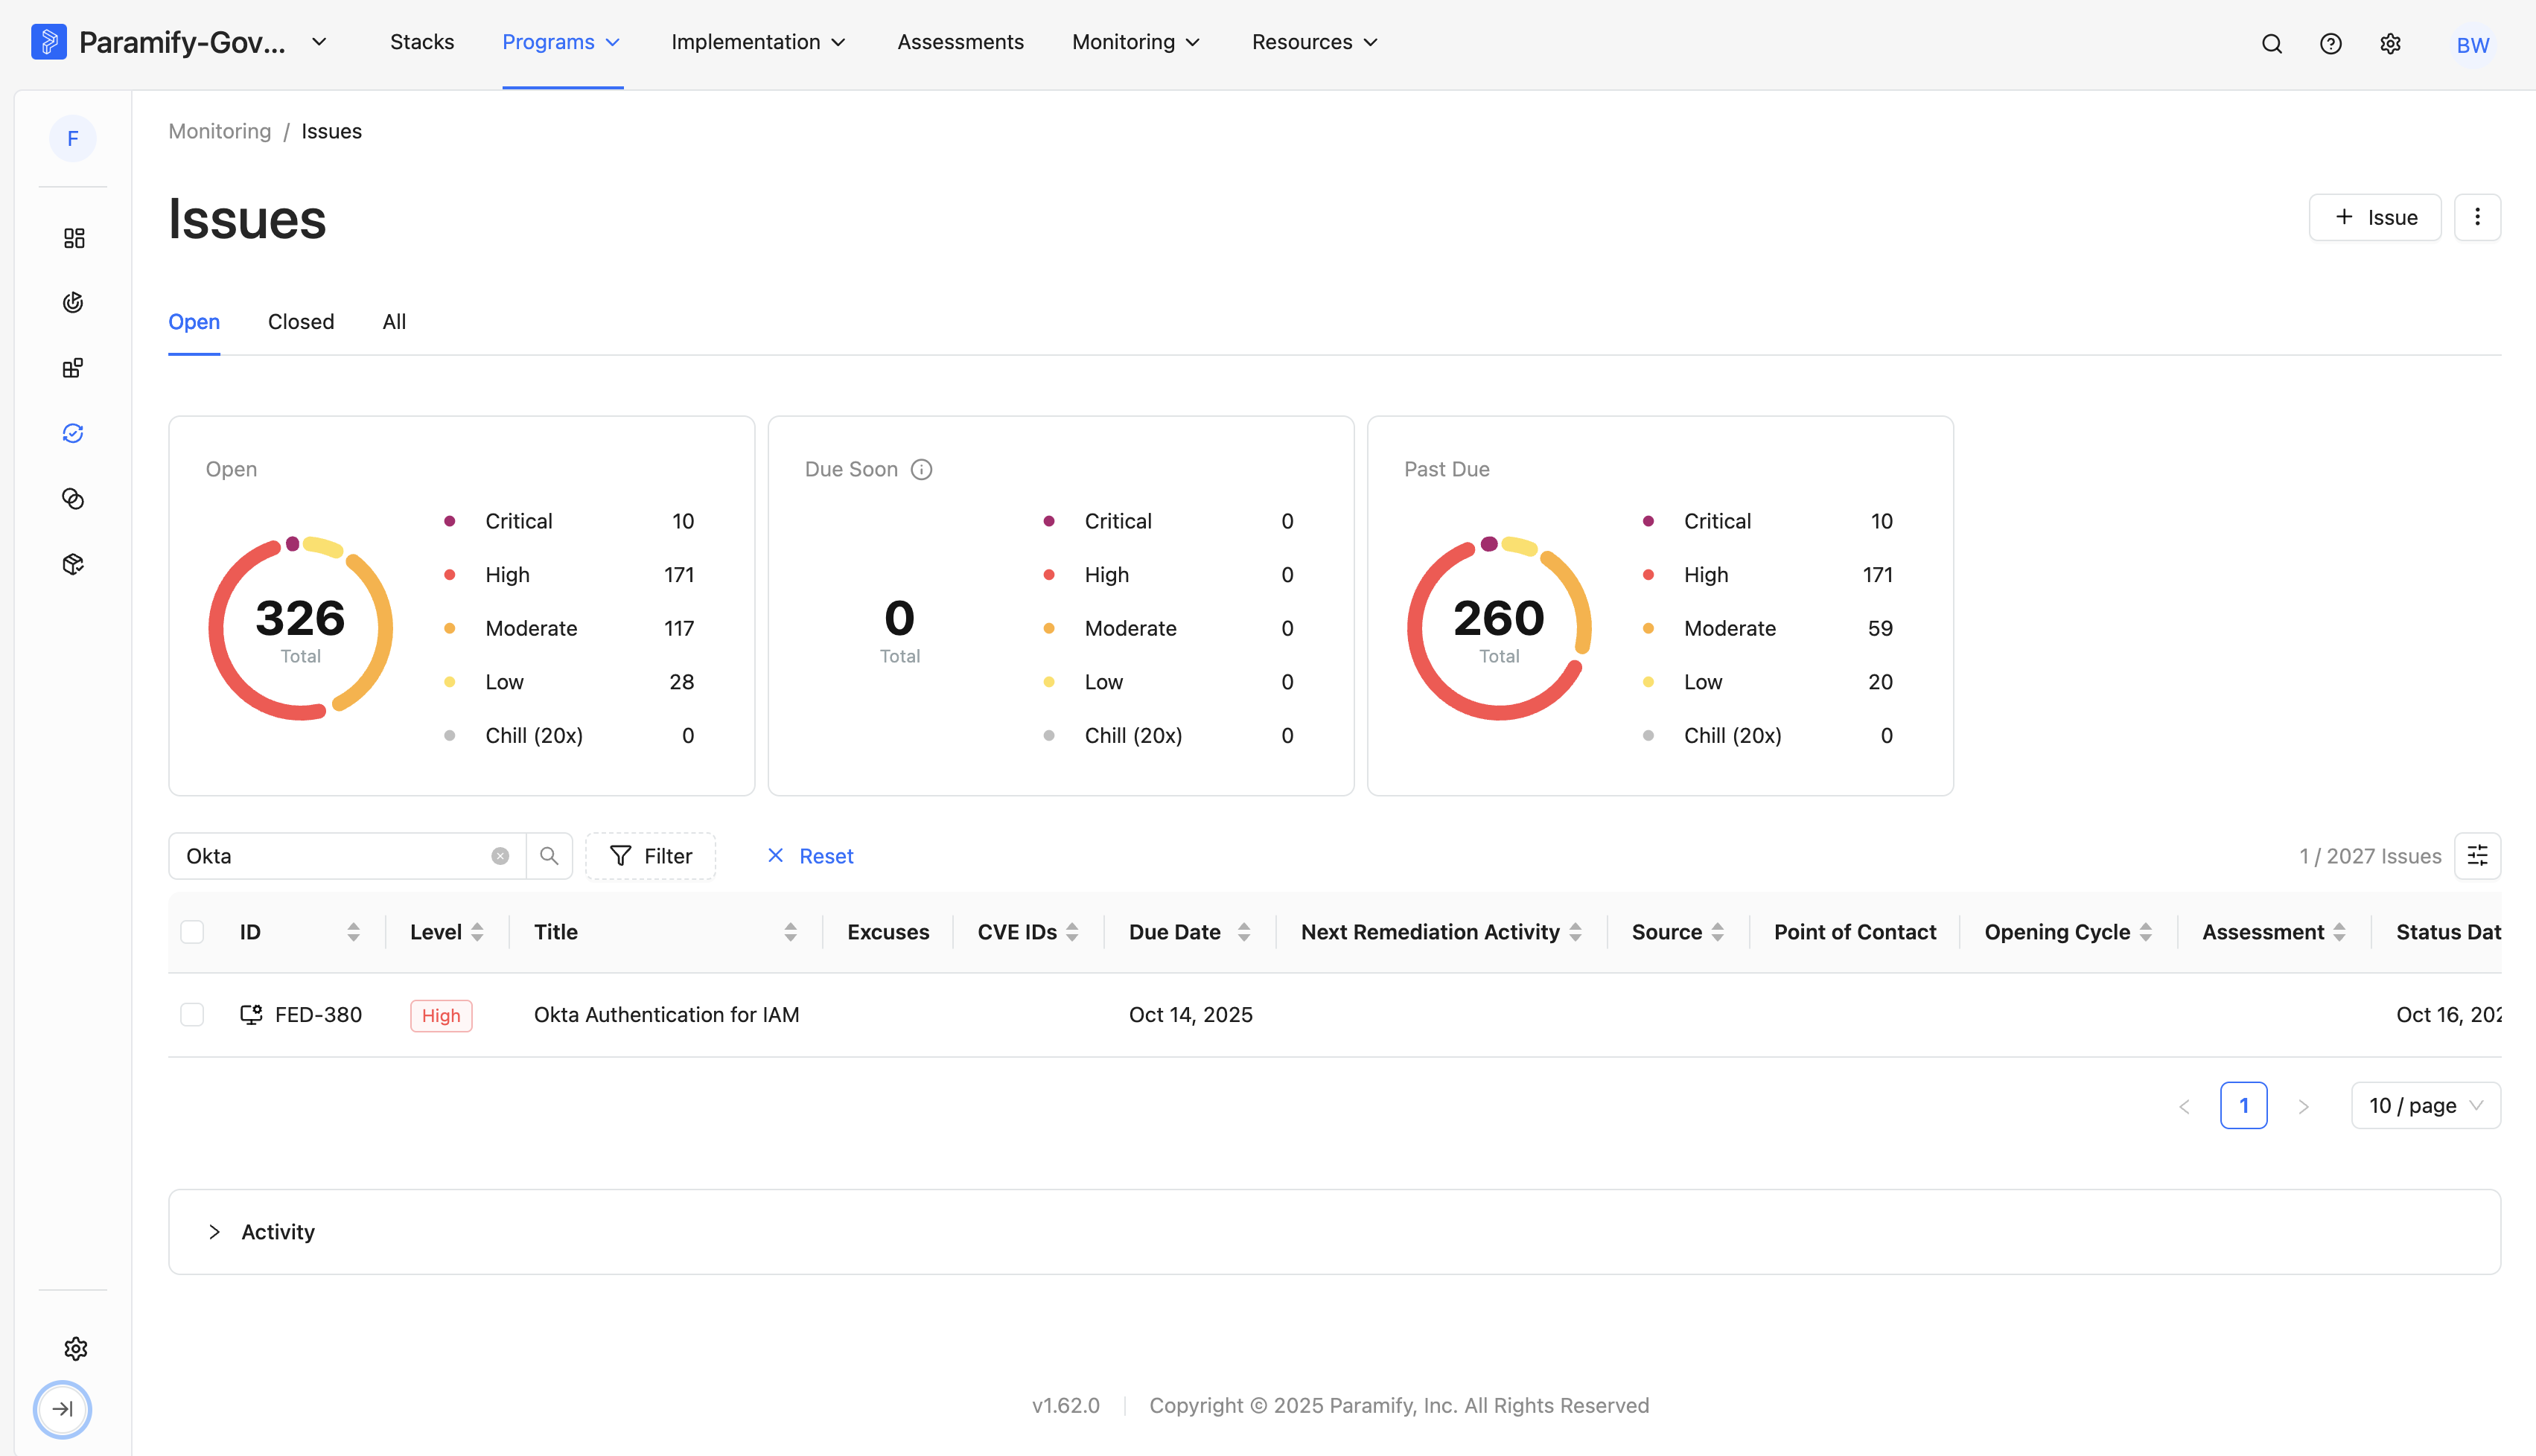Click the add Issue button
2536x1456 pixels.
2374,217
